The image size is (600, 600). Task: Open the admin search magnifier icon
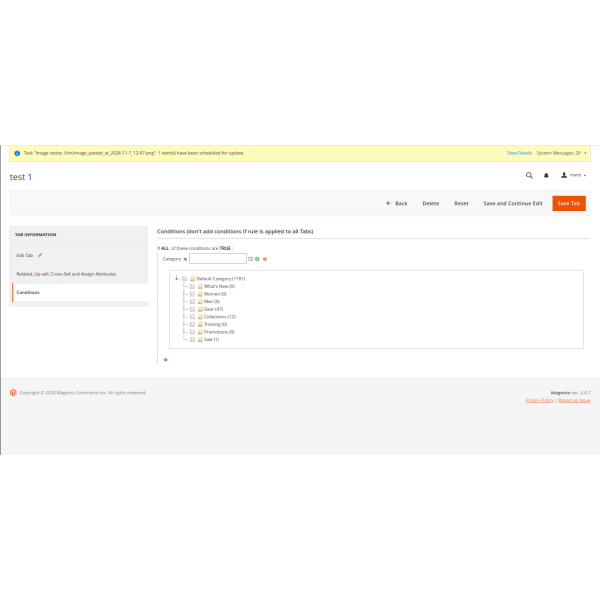(x=529, y=175)
